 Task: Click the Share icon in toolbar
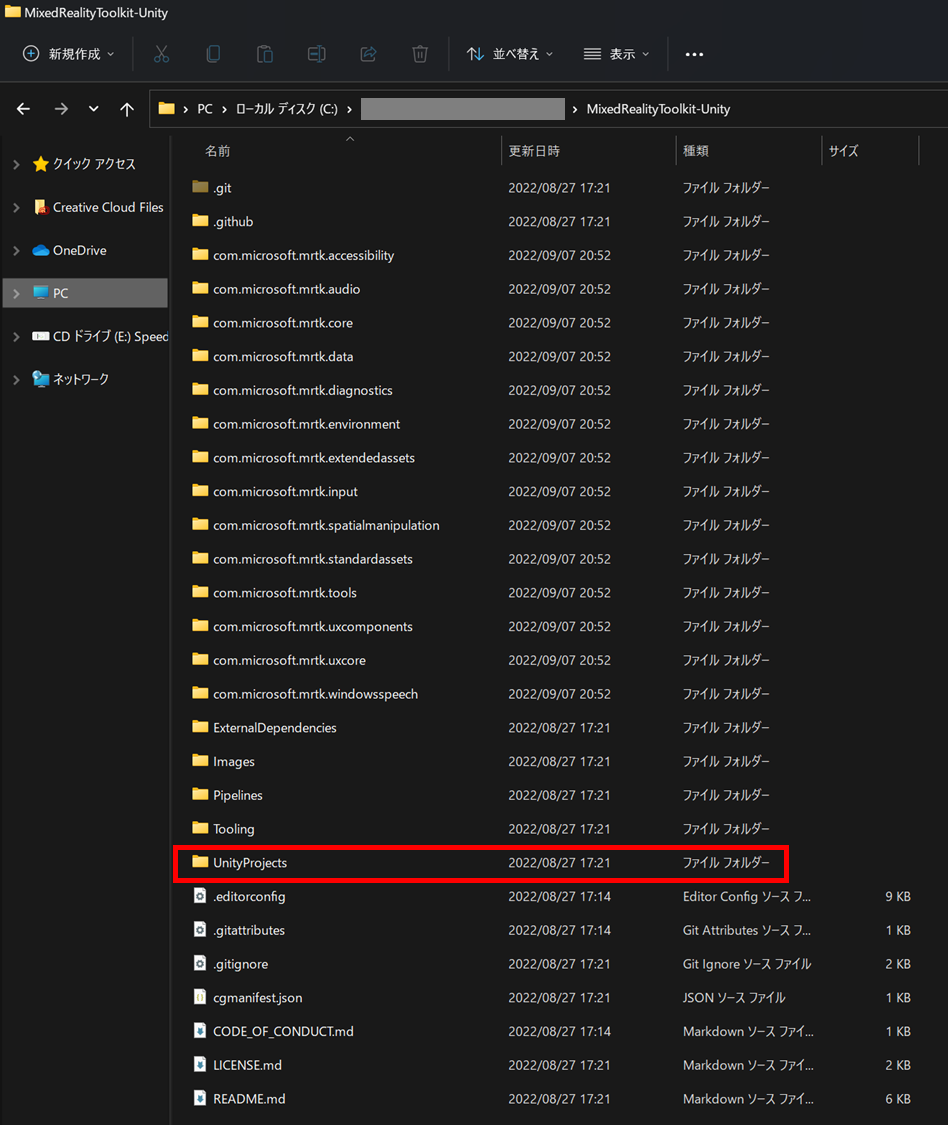pyautogui.click(x=368, y=54)
